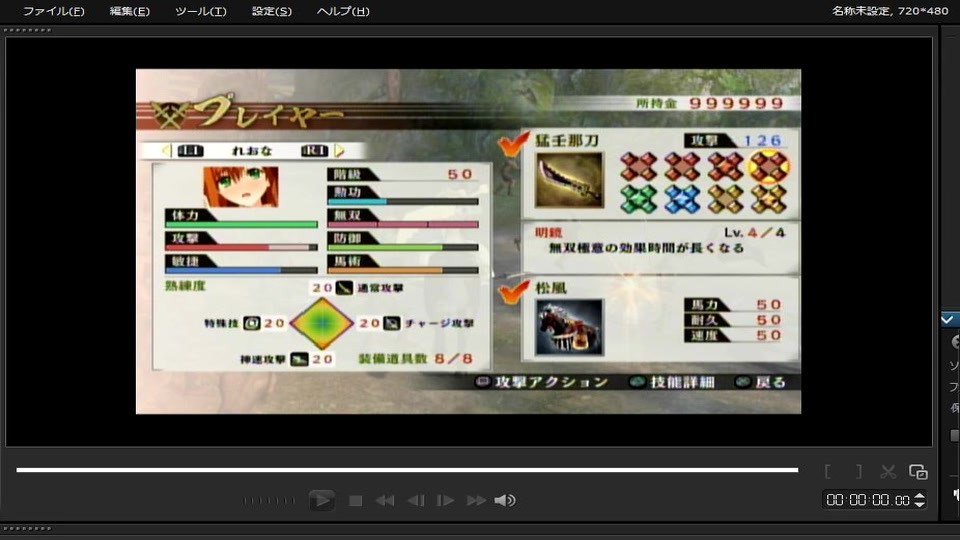Click the dotted jog wheel control
Image resolution: width=960 pixels, height=540 pixels.
point(269,501)
